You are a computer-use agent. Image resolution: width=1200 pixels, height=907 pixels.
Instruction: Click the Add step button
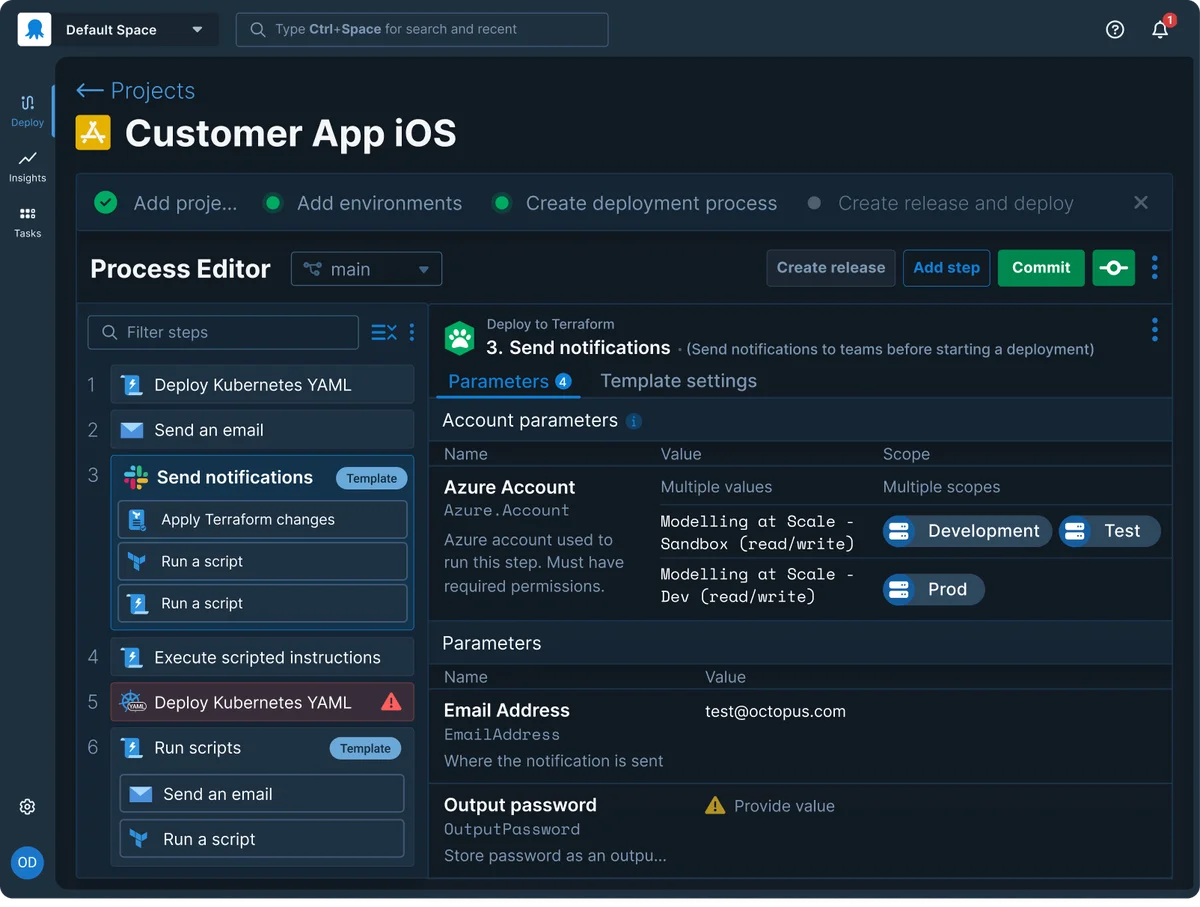947,268
